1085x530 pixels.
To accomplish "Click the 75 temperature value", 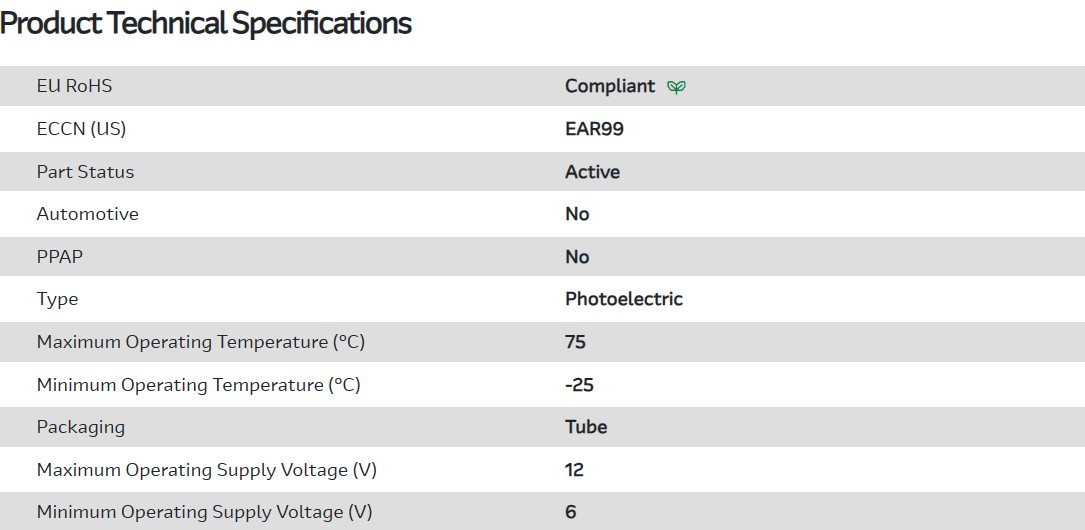I will click(x=575, y=342).
